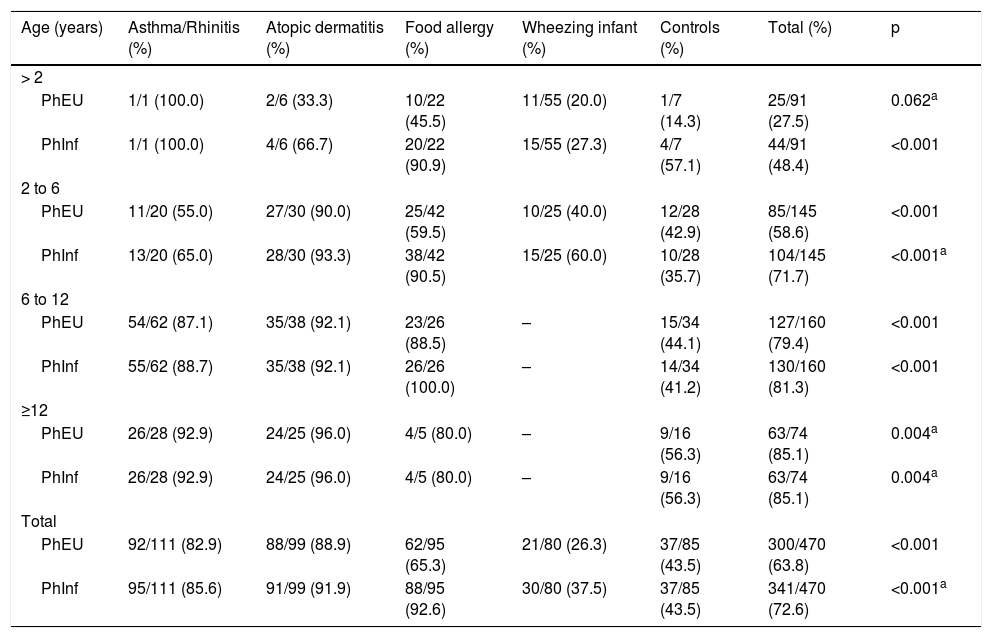992x638 pixels.
Task: Select the Controls (%) column header
Action: 690,37
